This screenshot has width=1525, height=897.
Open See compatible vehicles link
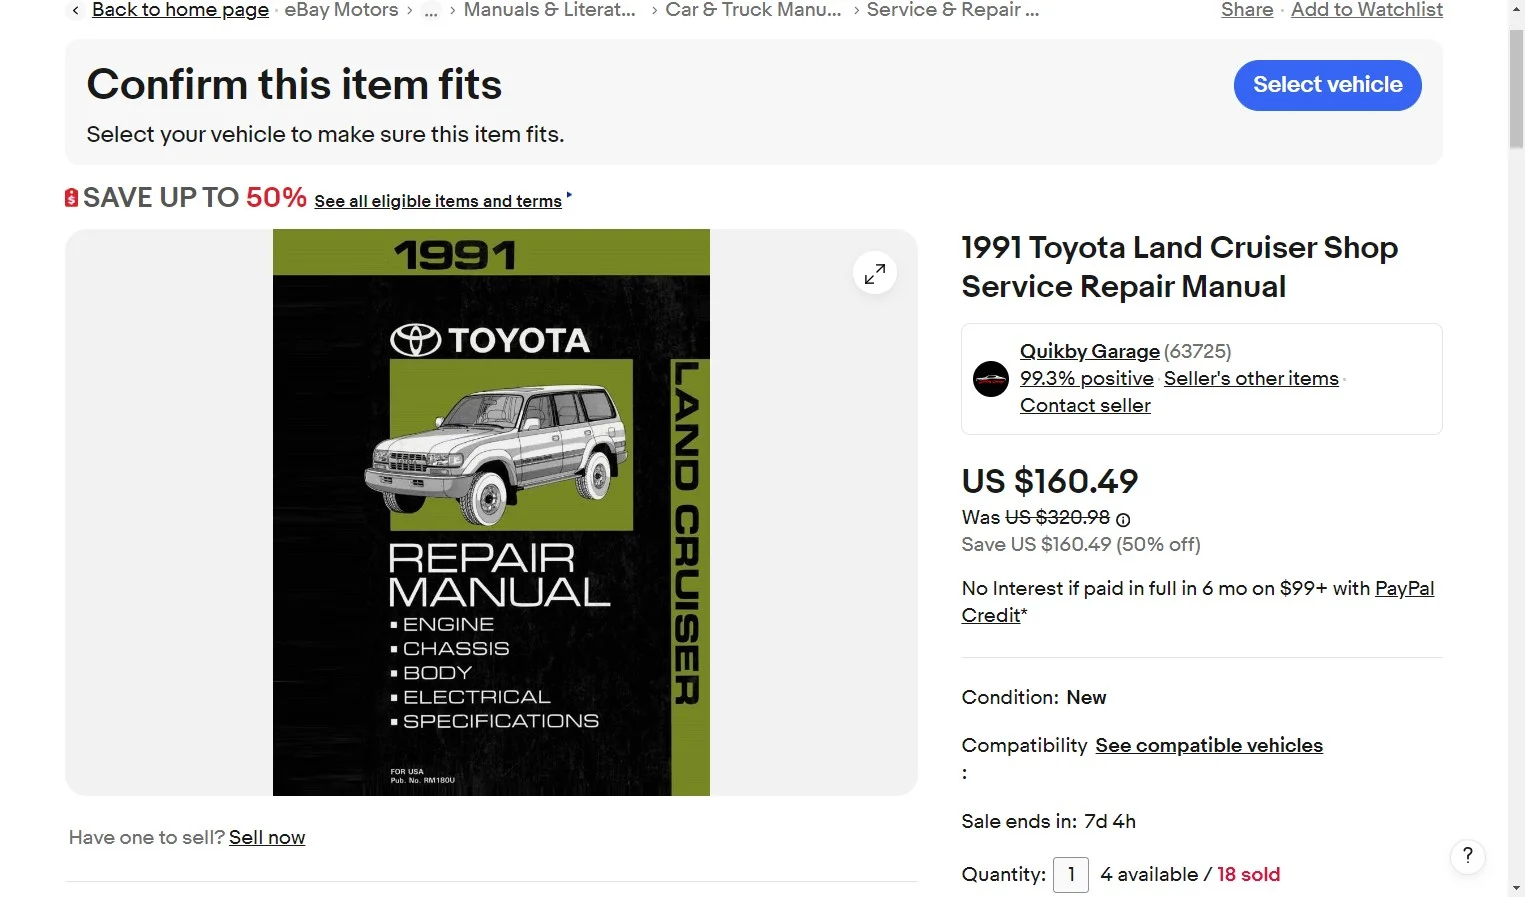1209,745
